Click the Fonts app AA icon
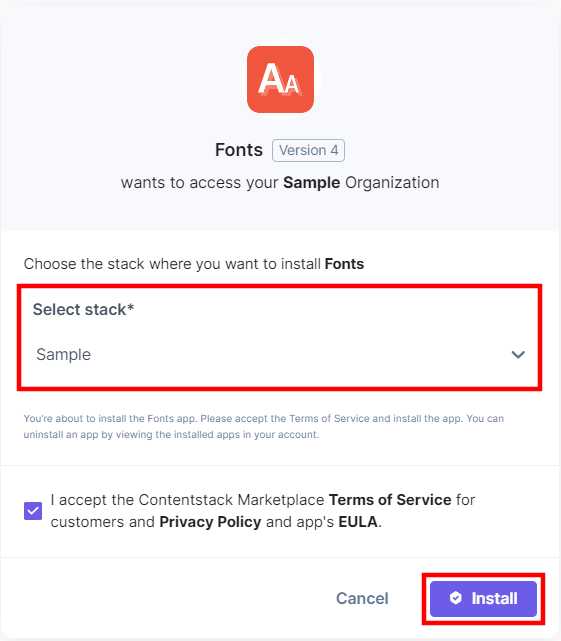Screen dimensions: 561x641 (x=280, y=79)
